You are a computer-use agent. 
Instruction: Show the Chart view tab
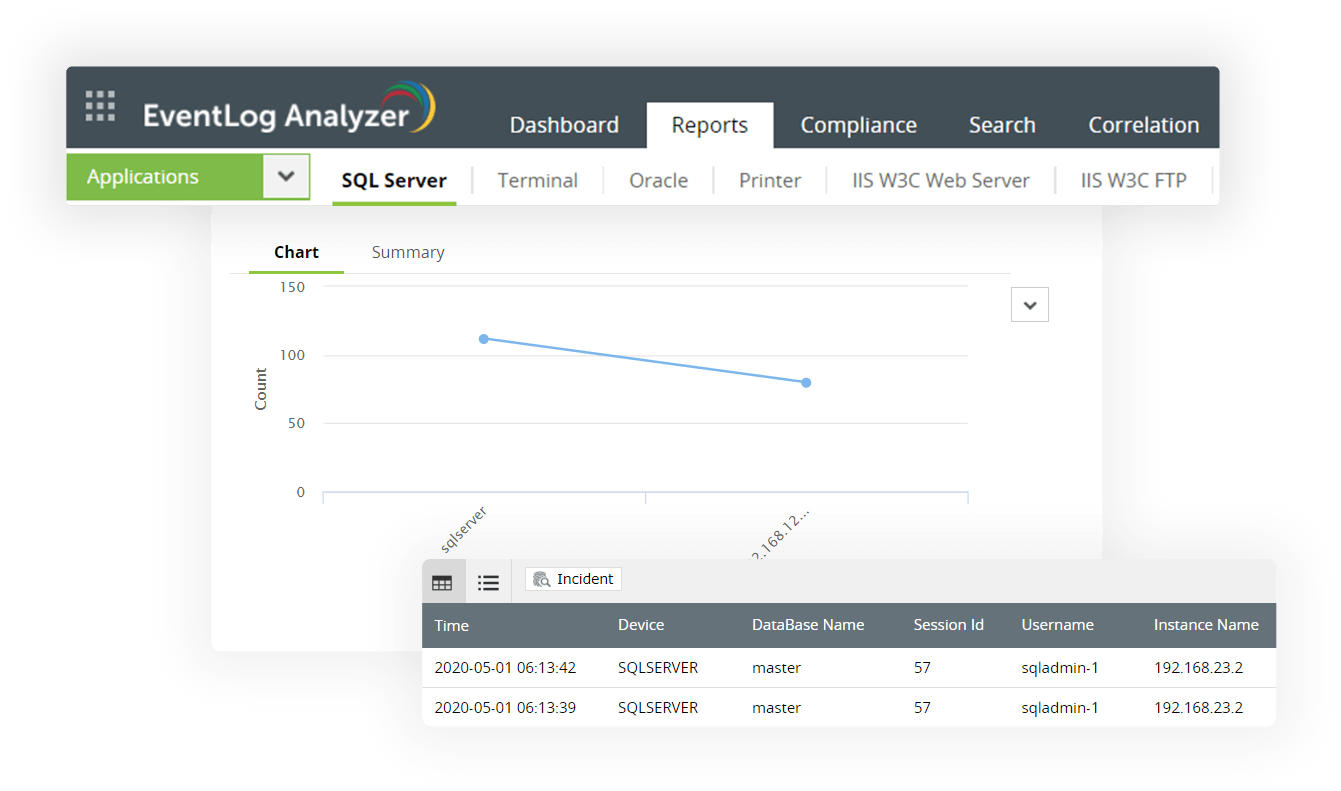pyautogui.click(x=296, y=253)
